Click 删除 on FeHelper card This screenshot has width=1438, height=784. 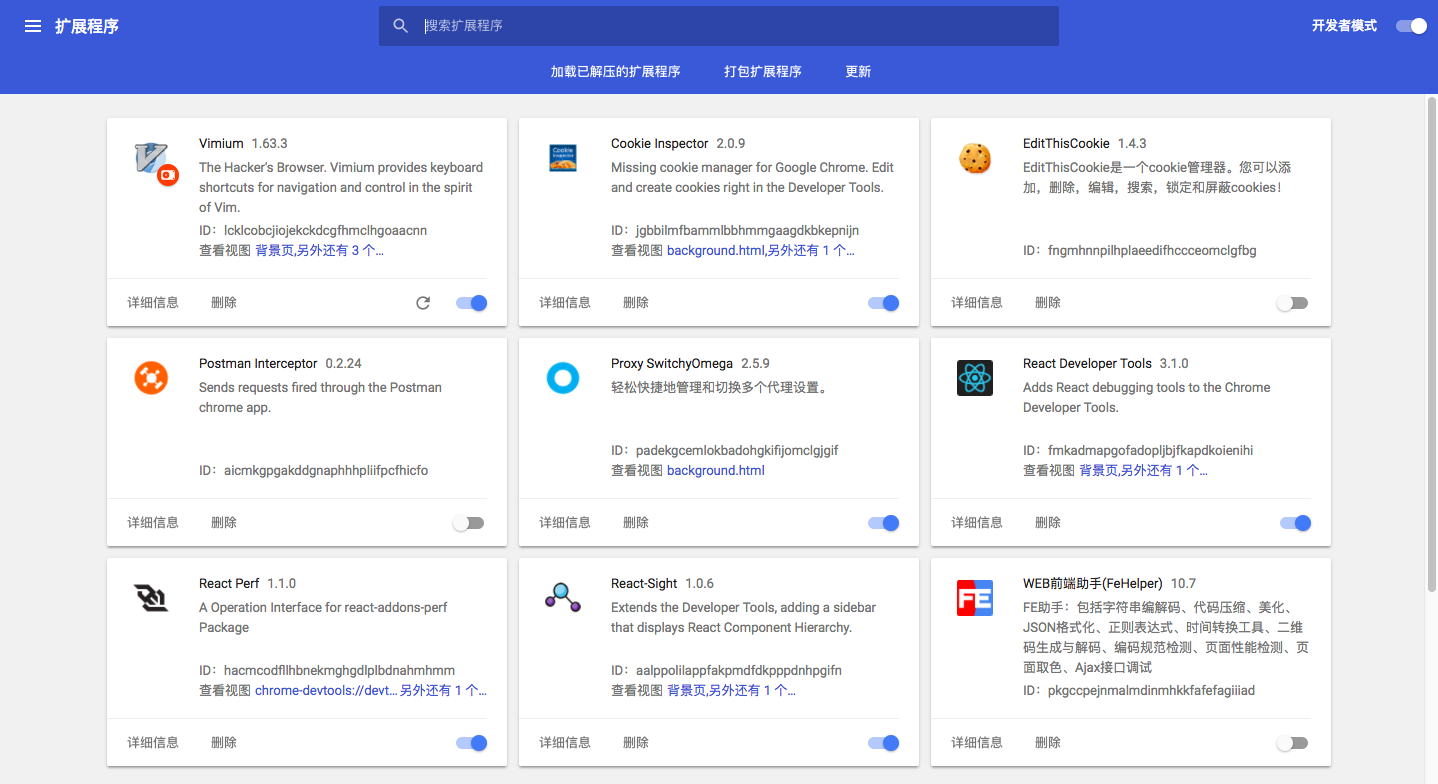(x=1048, y=743)
